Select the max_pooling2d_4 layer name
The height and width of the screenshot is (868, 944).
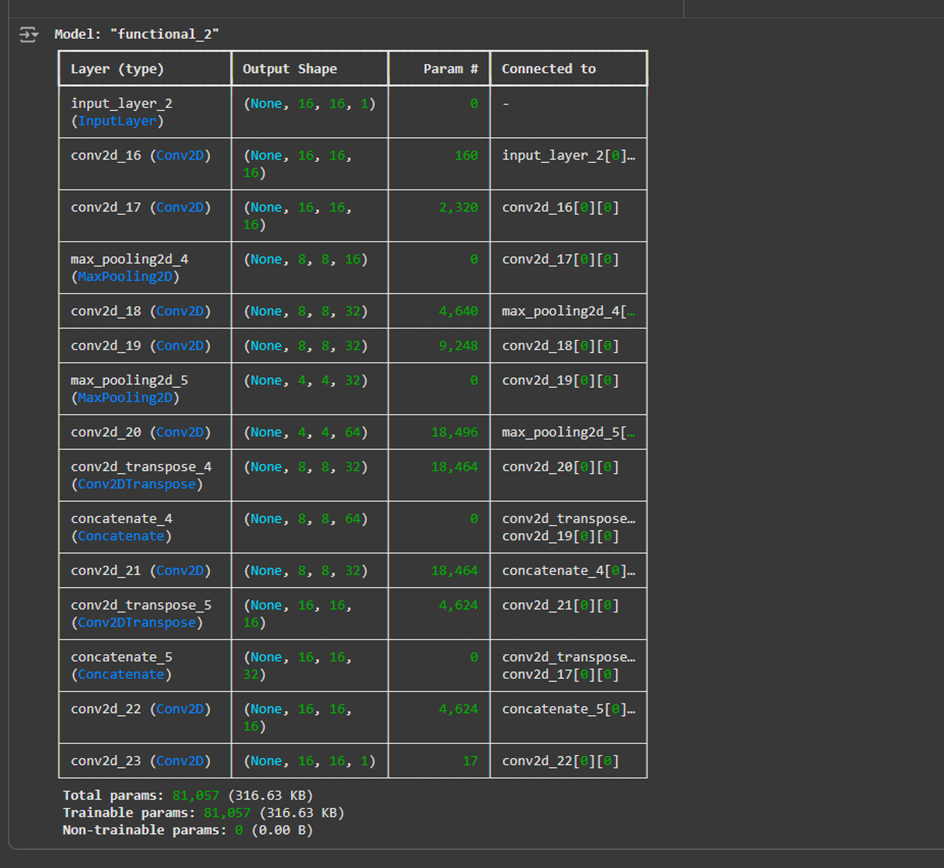click(129, 259)
